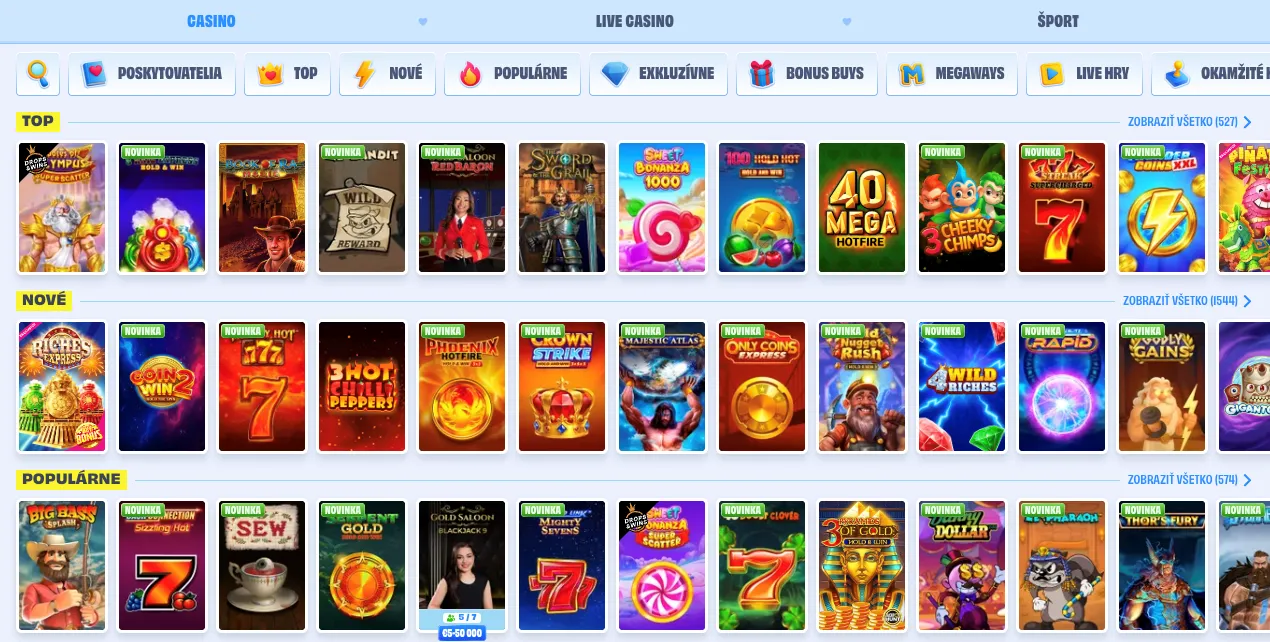This screenshot has height=642, width=1270.
Task: Show all 527 Top games
Action: (1189, 122)
